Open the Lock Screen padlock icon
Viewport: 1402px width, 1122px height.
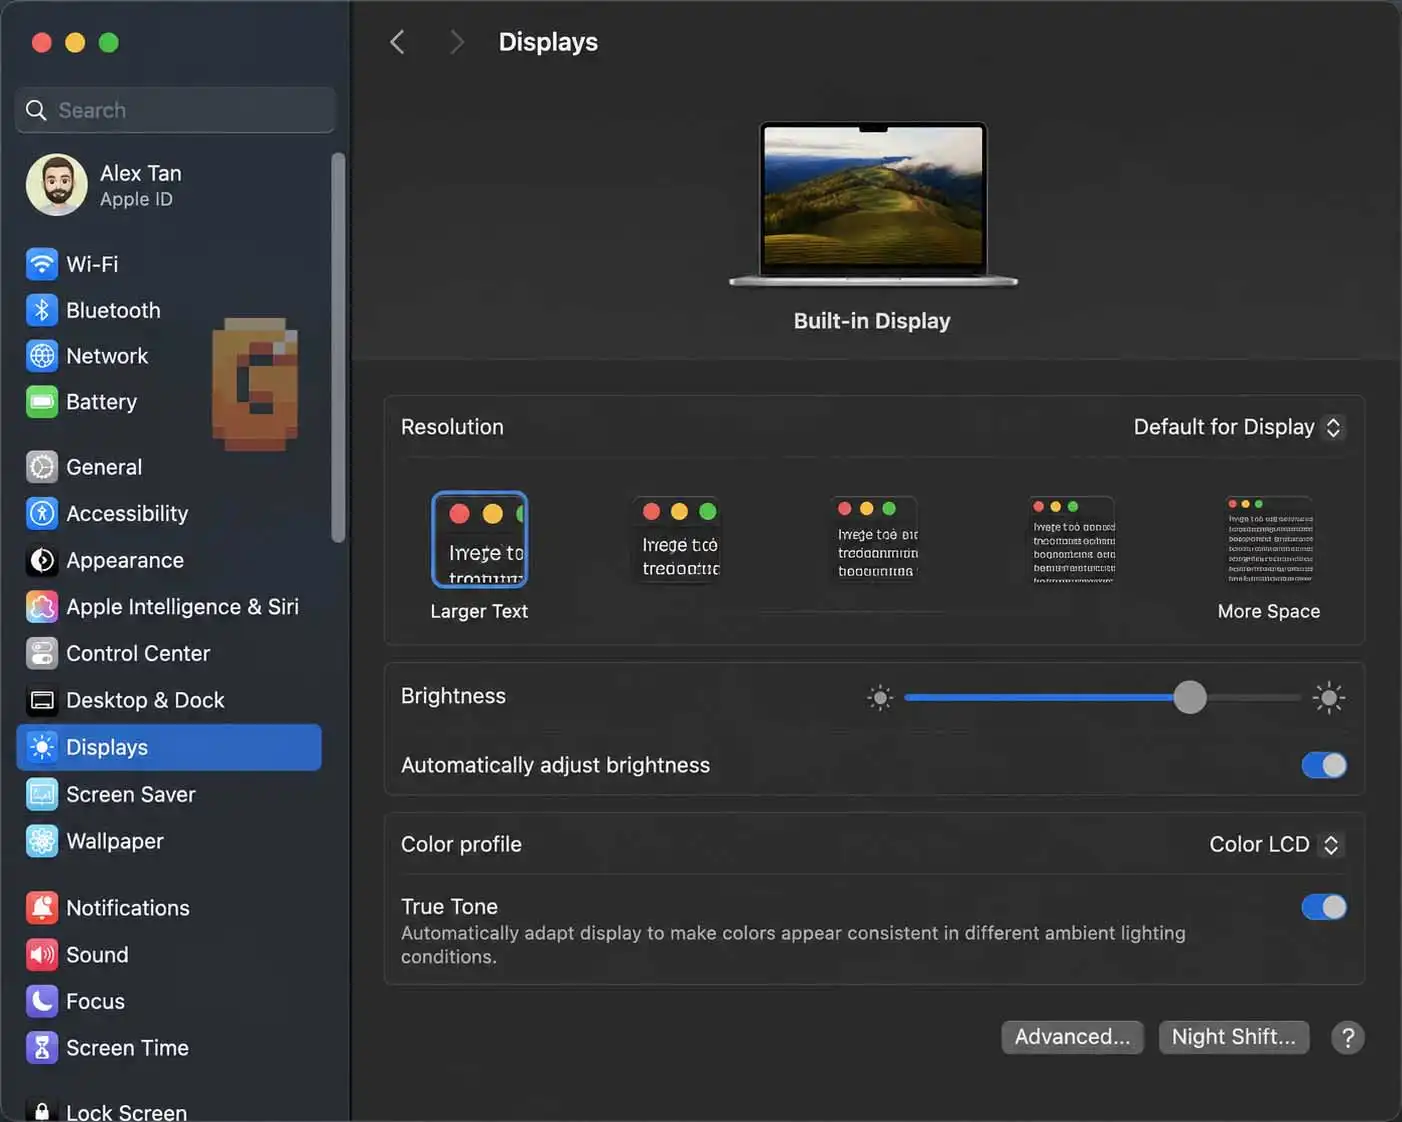pos(42,1111)
